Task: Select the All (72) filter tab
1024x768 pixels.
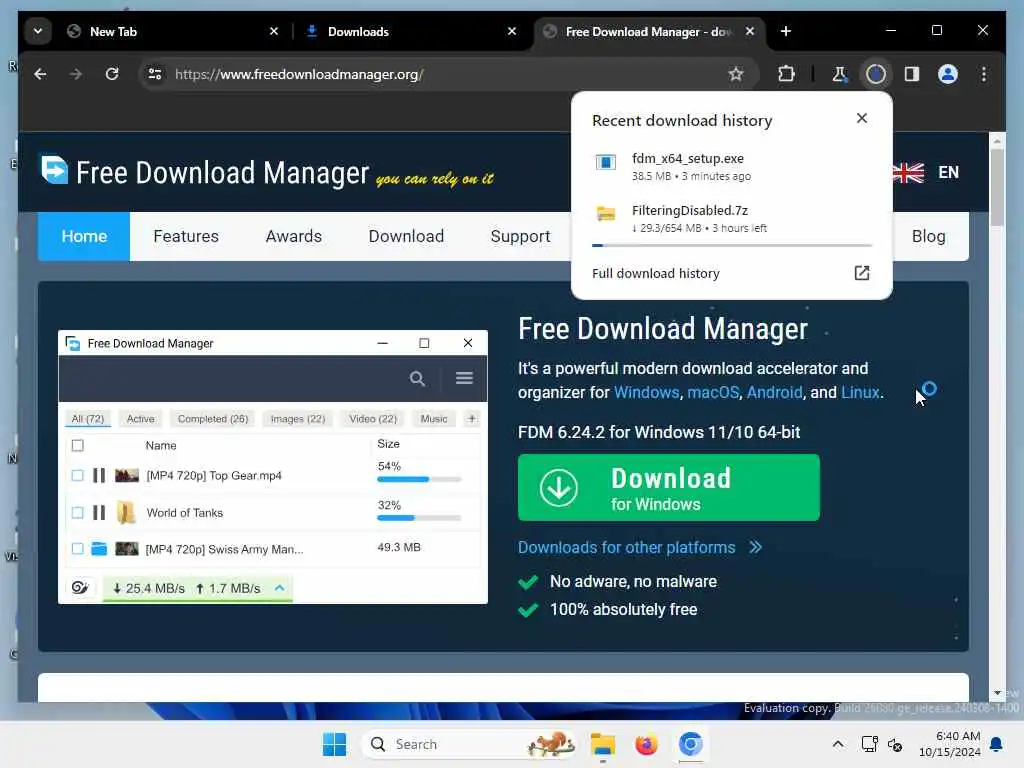Action: (x=88, y=419)
